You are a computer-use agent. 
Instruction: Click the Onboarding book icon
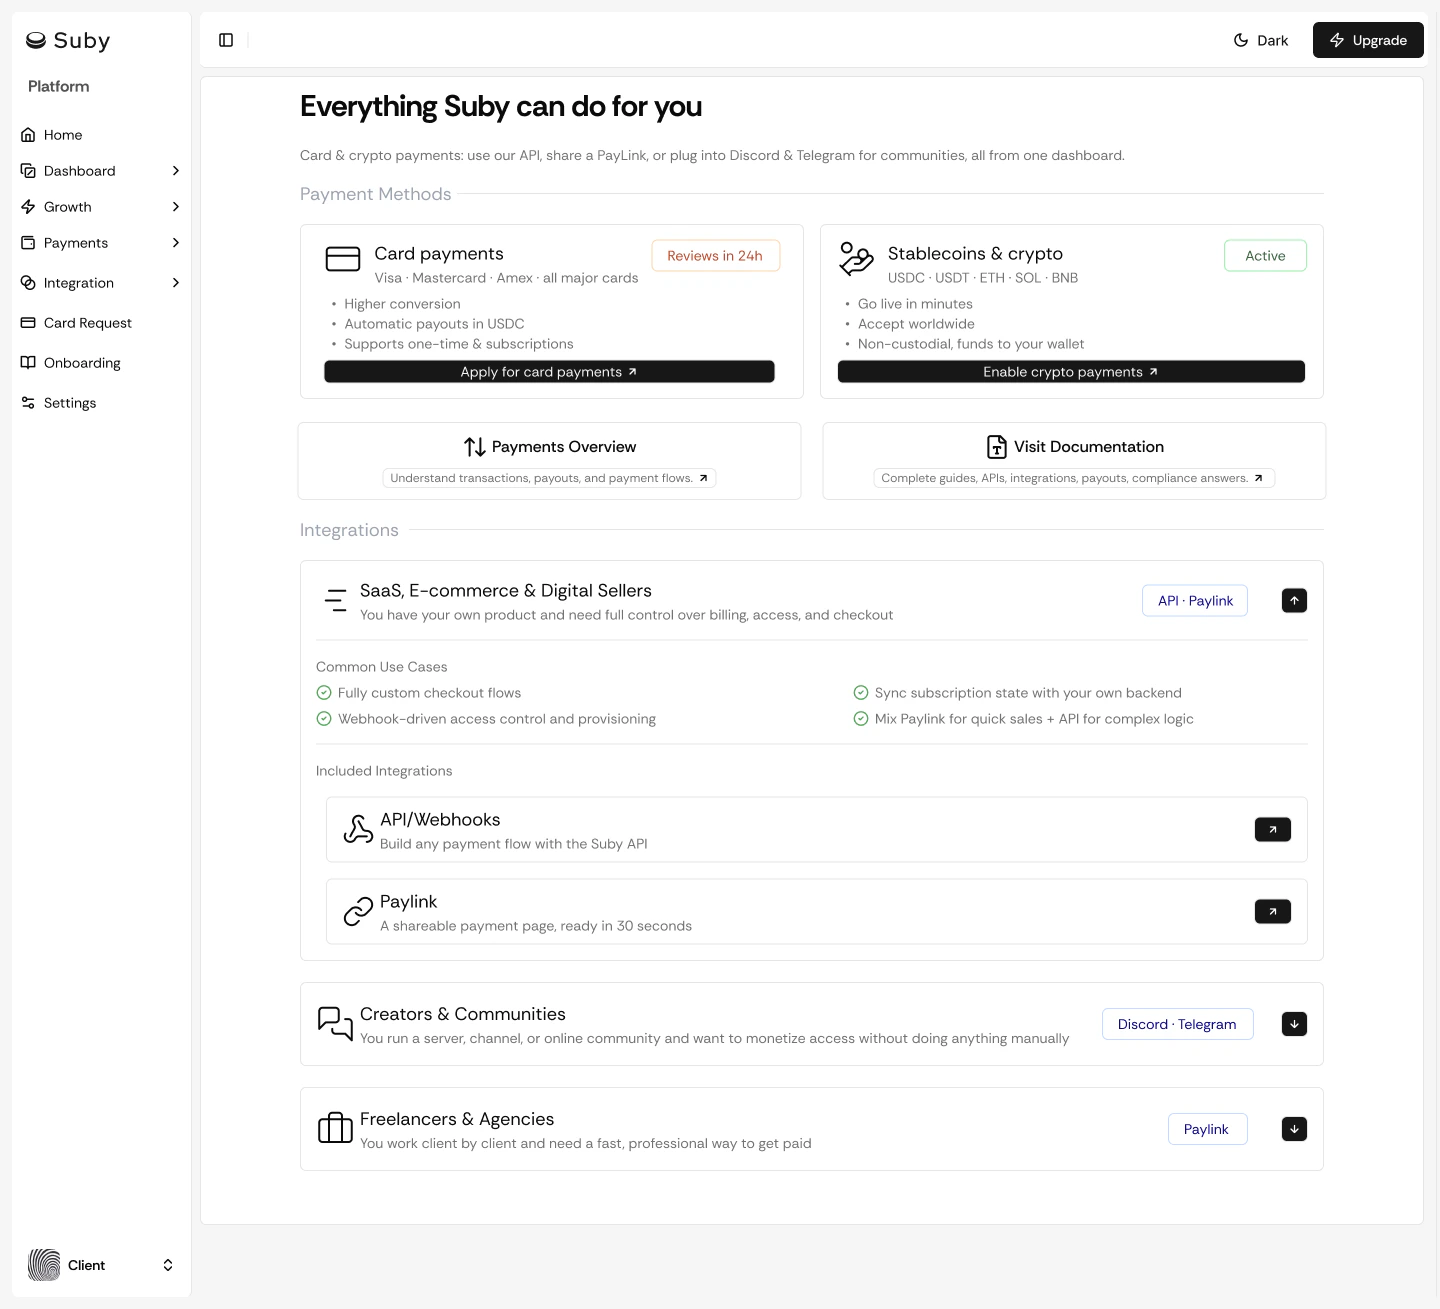[x=29, y=362]
